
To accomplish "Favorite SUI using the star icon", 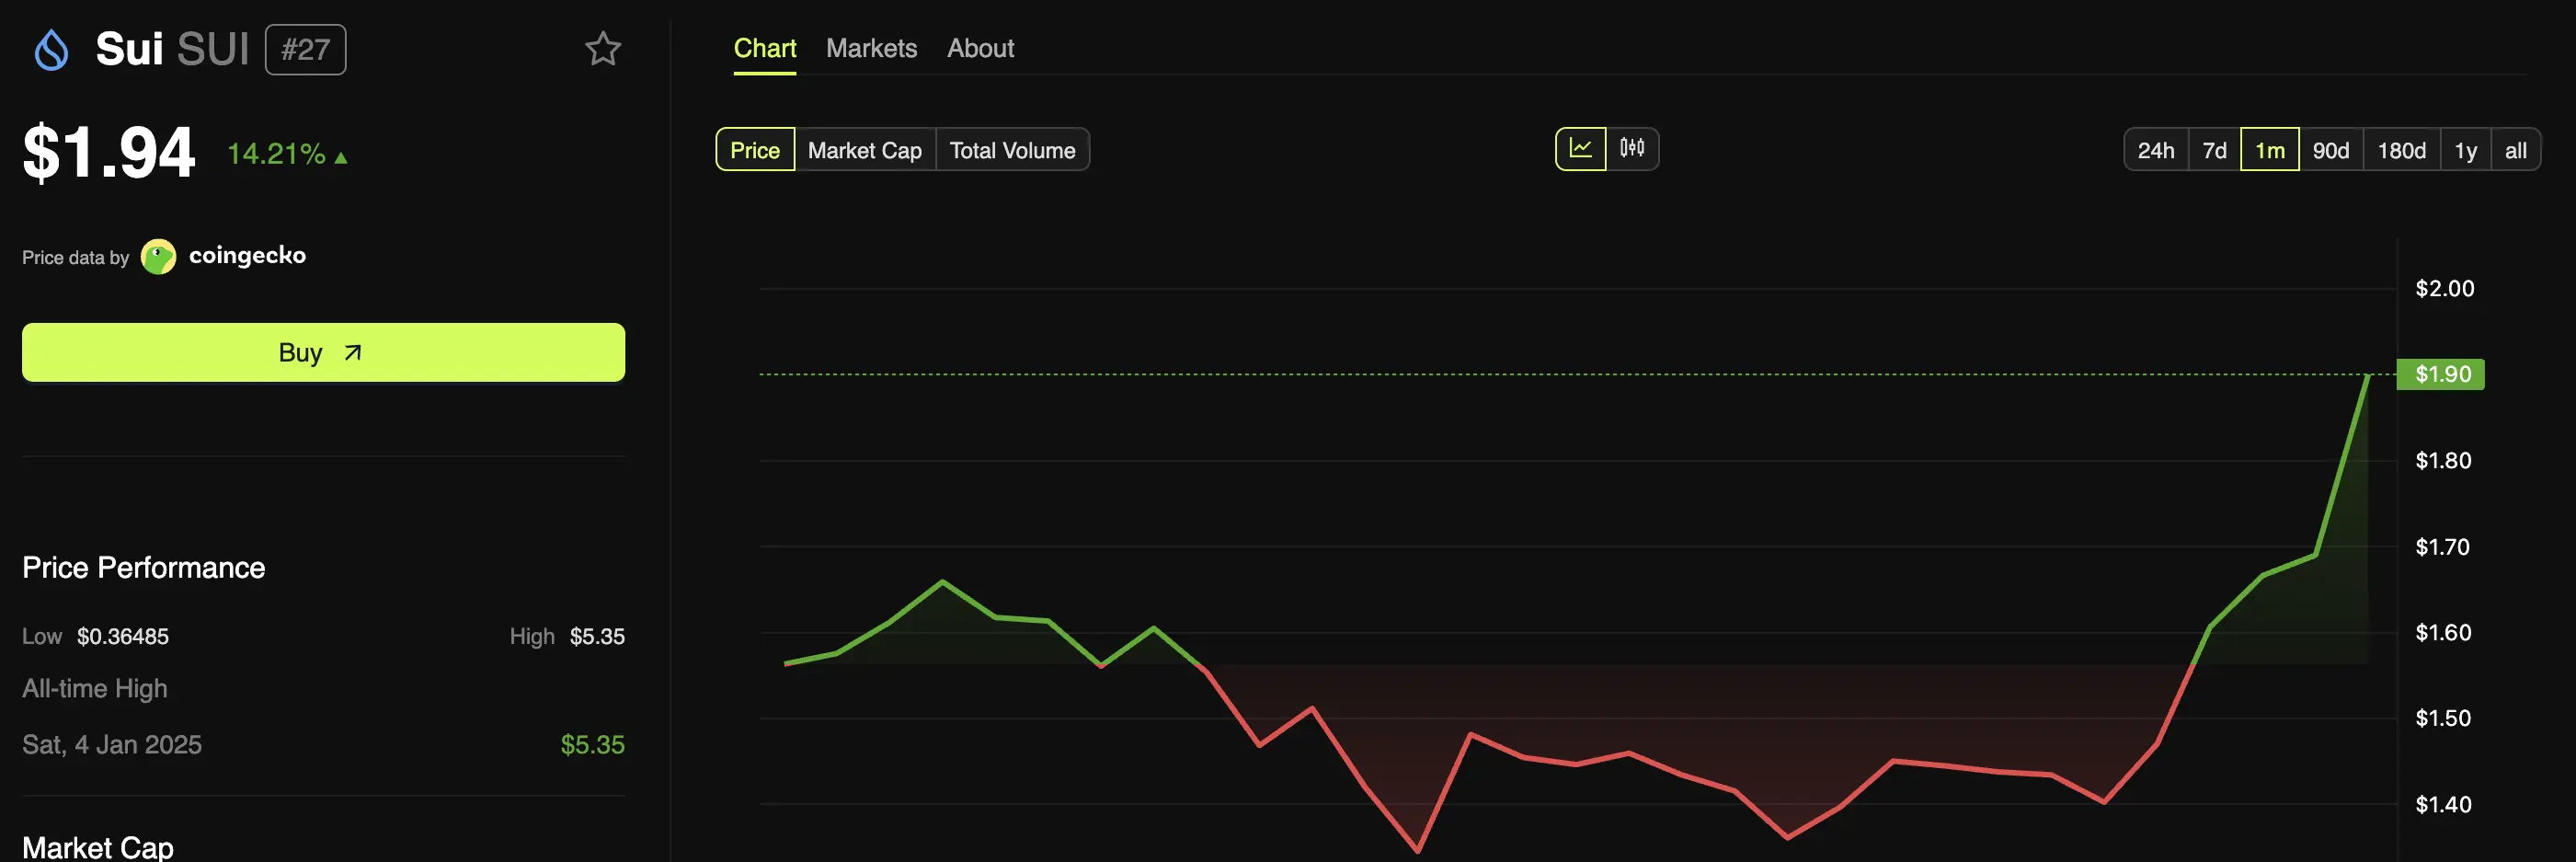I will 603,48.
